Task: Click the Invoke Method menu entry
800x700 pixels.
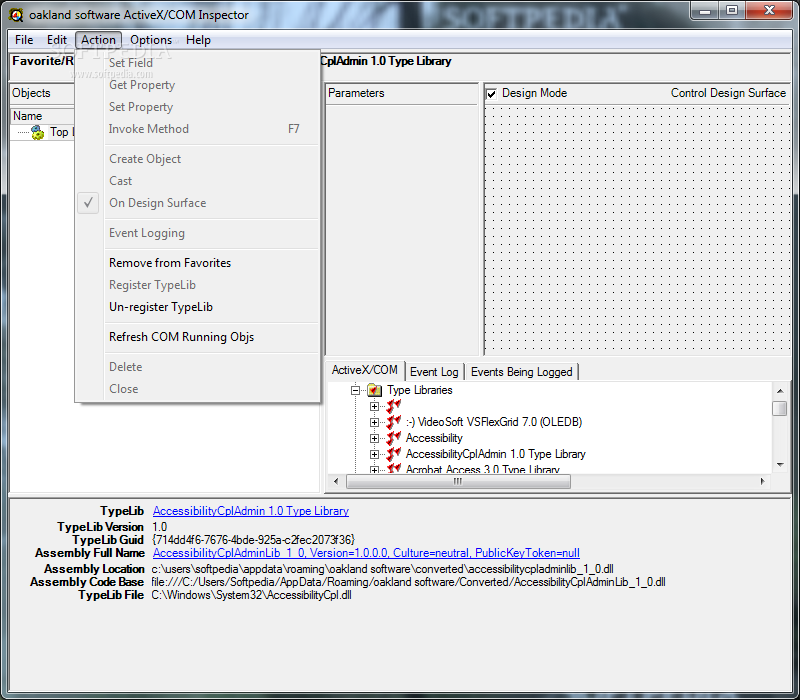Action: [x=197, y=129]
